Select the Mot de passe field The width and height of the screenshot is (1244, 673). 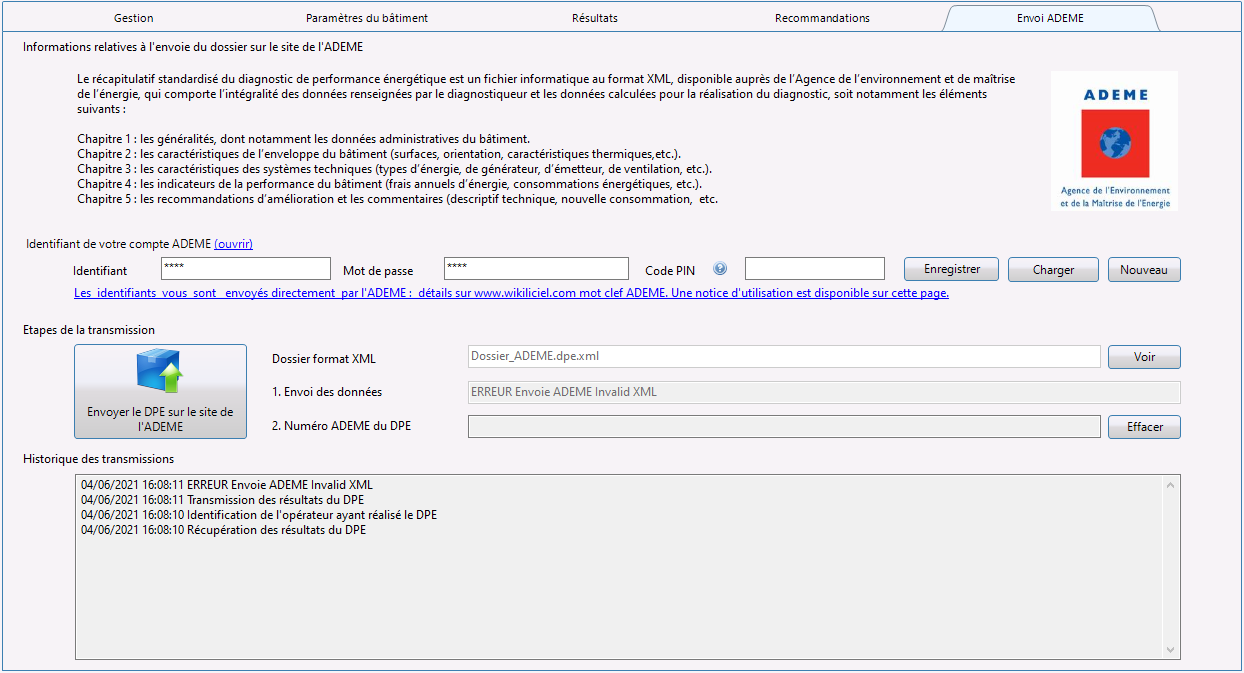click(x=536, y=267)
